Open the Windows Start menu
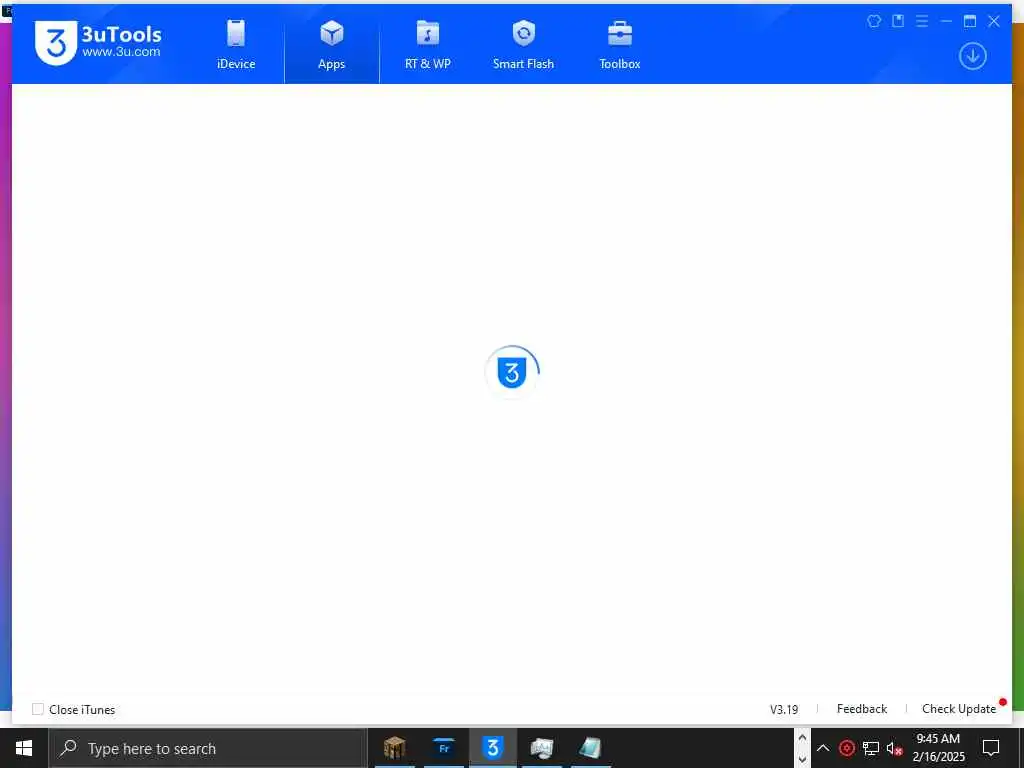Screen dimensions: 1024x768 click(24, 748)
